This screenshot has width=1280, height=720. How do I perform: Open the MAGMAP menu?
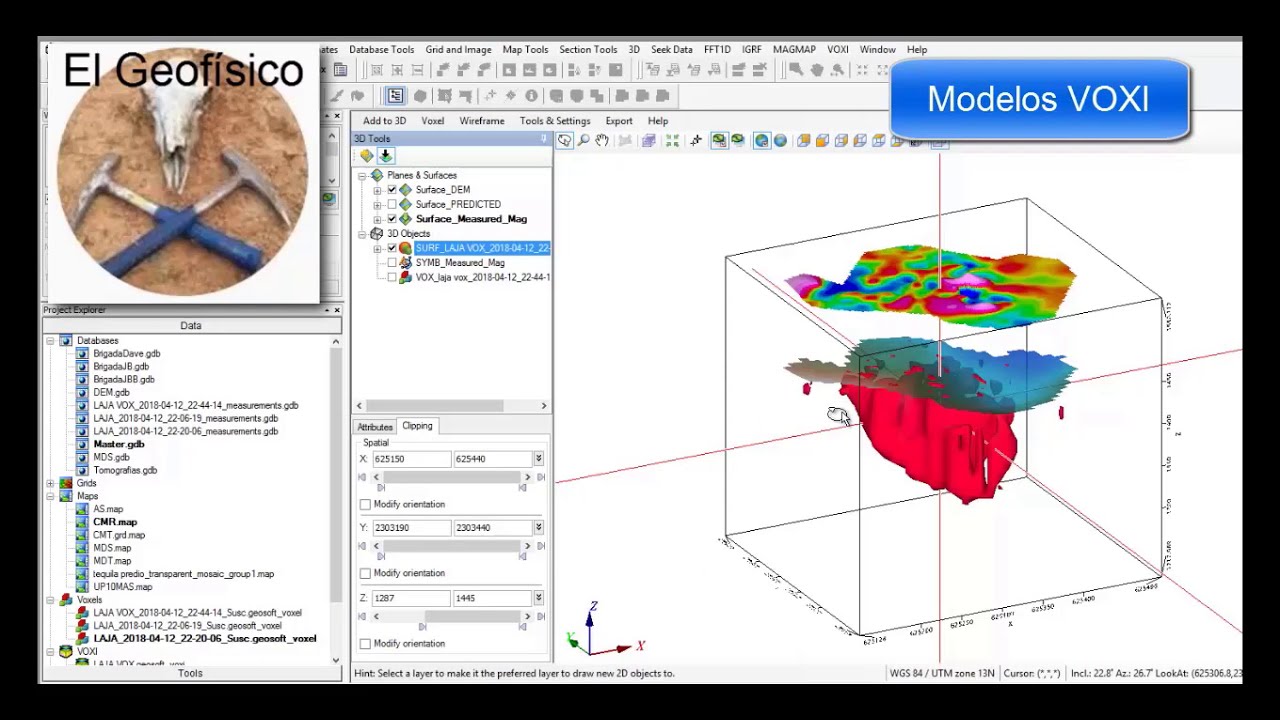click(794, 49)
